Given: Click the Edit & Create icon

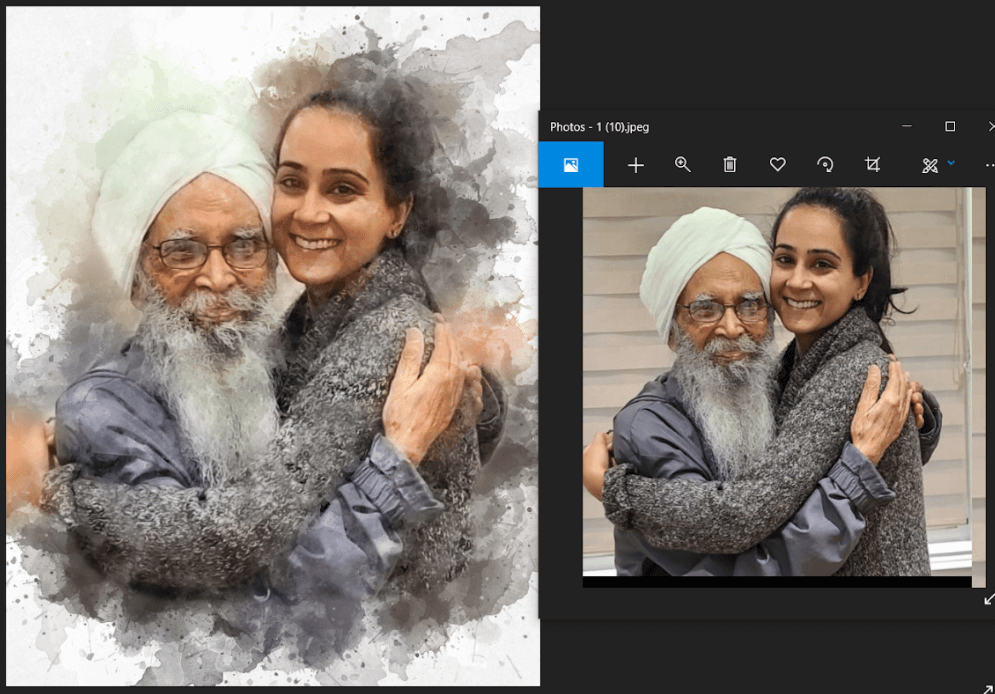Looking at the screenshot, I should point(929,165).
